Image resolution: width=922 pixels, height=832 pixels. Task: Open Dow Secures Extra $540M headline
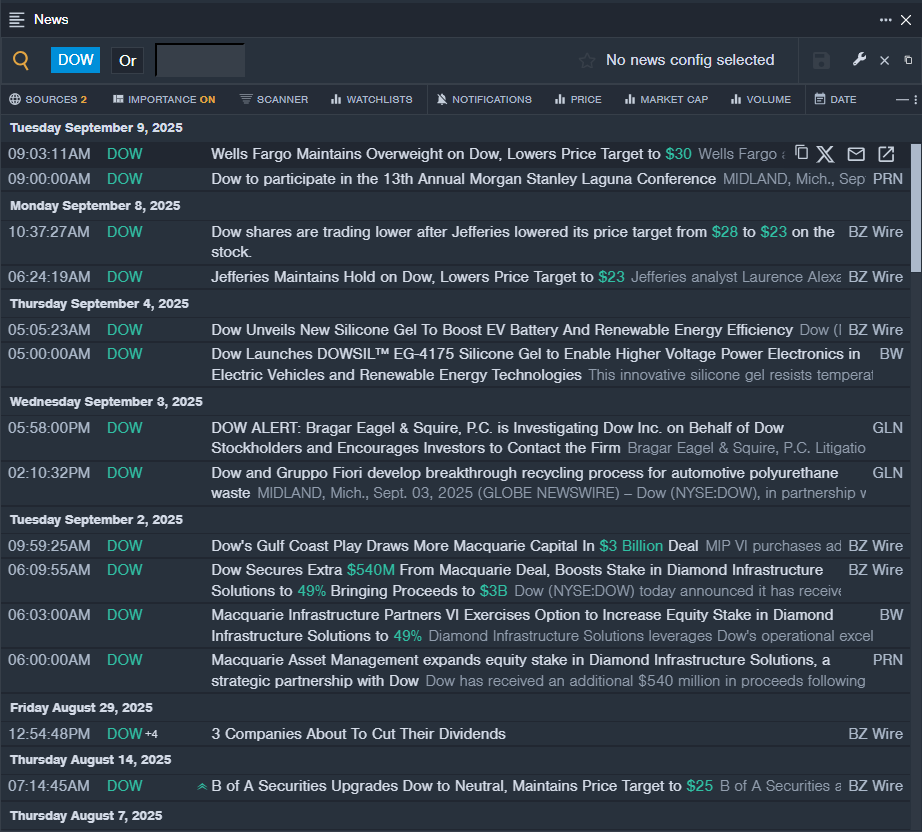click(517, 580)
